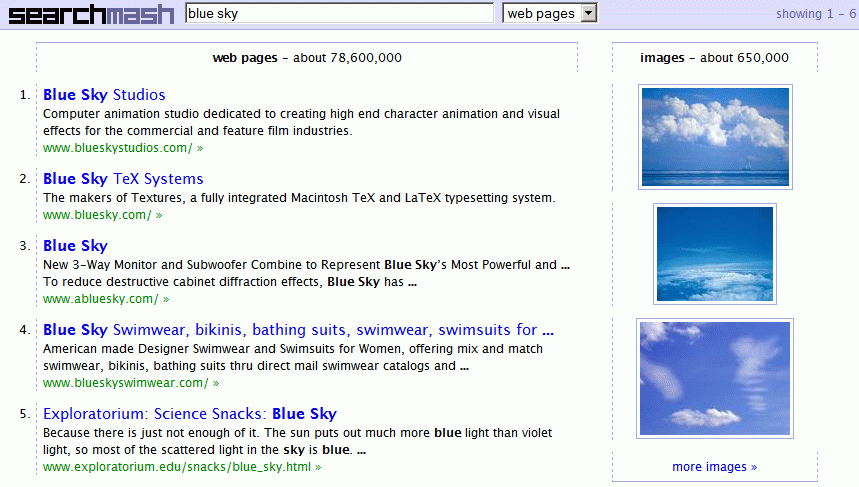Click result number 5 marker

pos(25,413)
